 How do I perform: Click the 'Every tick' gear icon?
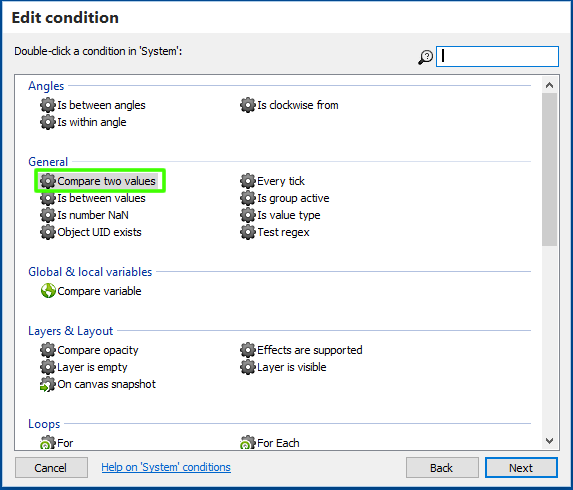tap(247, 181)
